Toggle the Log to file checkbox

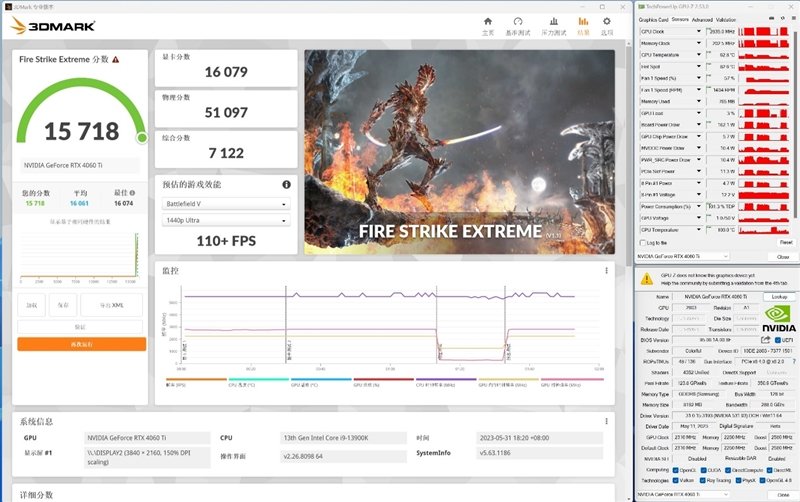(643, 243)
